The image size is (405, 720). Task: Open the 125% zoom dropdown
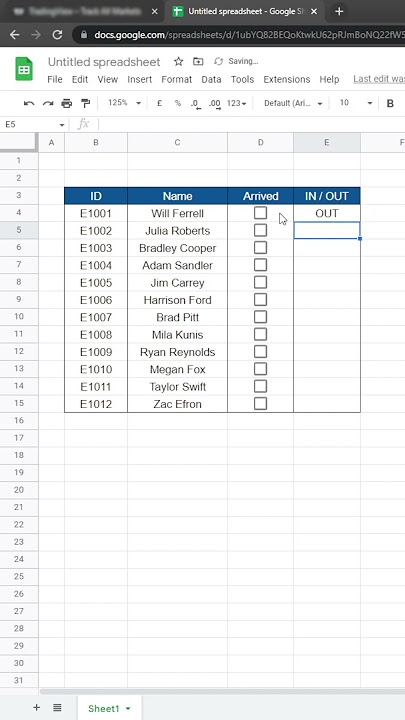click(124, 103)
